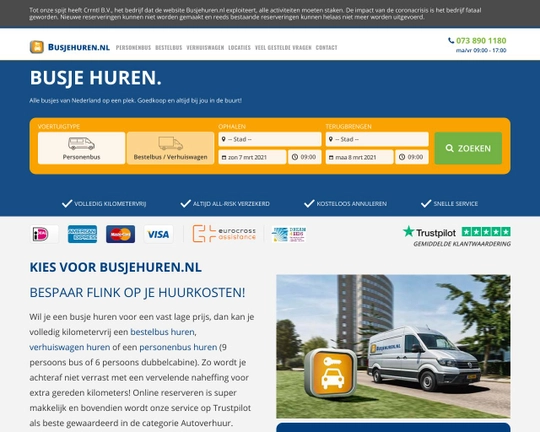
Task: Click the Busjehuren.nl logo
Action: (70, 47)
